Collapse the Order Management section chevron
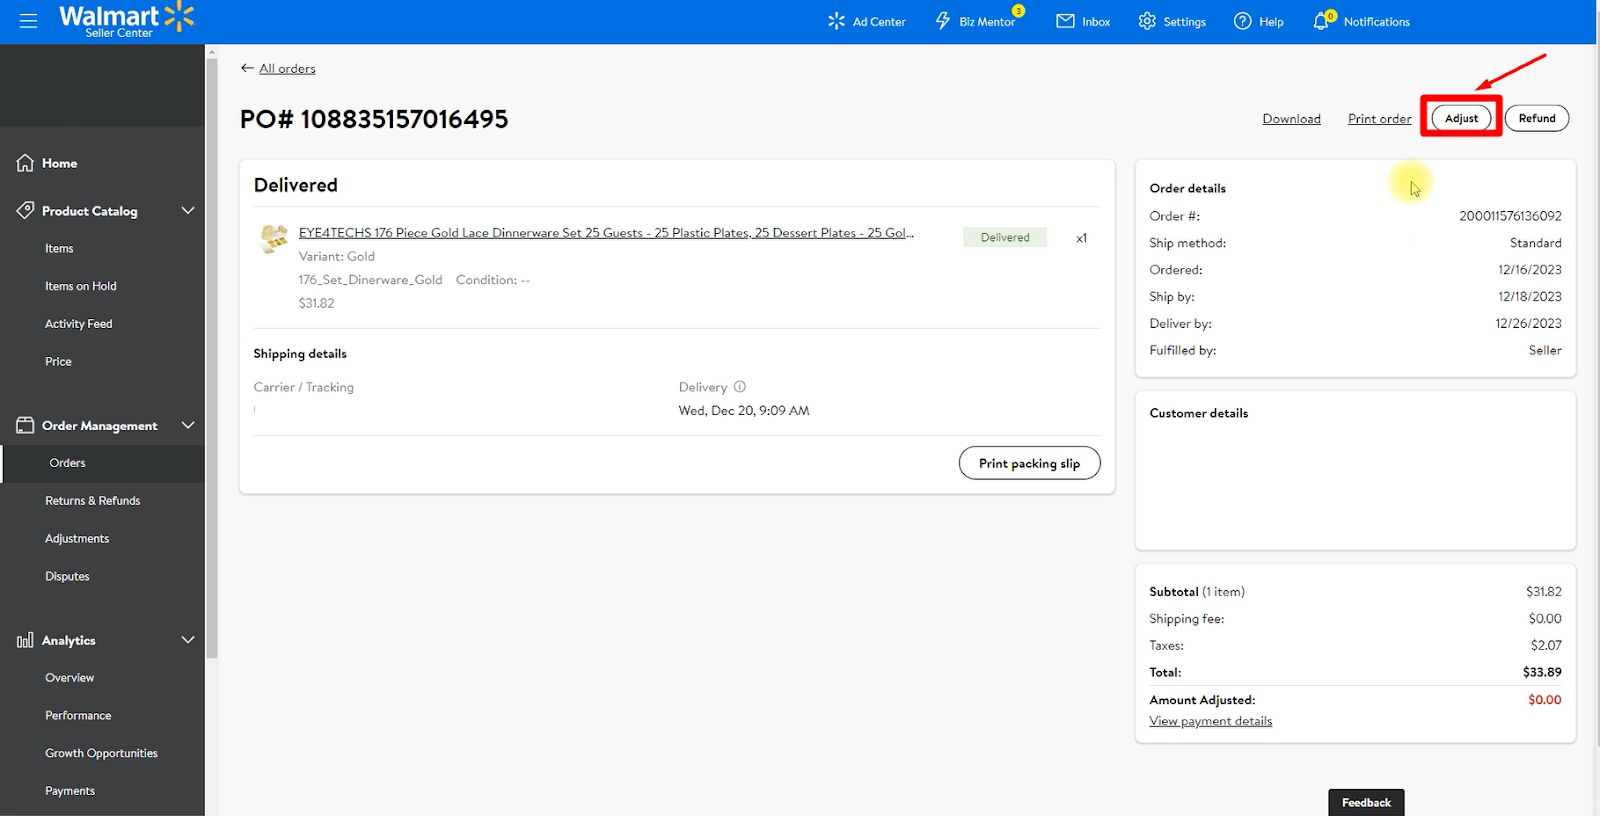The height and width of the screenshot is (816, 1600). click(x=187, y=425)
